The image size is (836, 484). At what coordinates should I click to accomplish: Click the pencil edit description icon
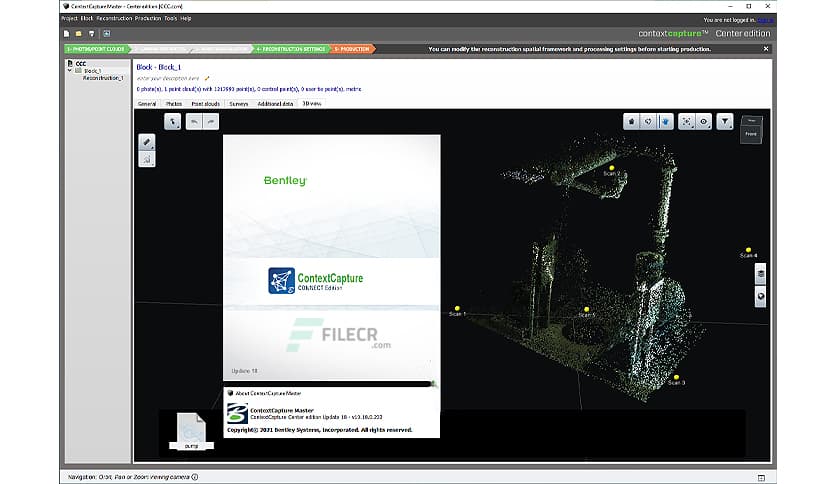pyautogui.click(x=207, y=78)
